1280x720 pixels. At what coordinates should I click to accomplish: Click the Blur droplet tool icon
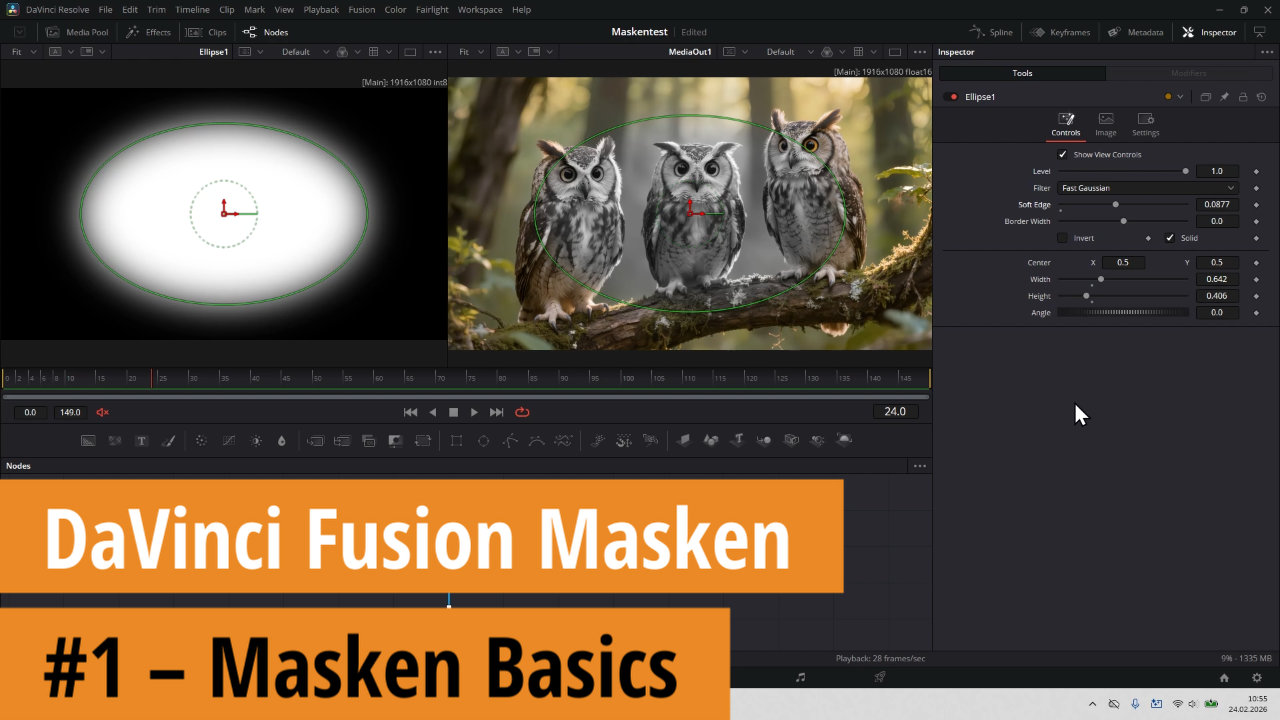282,440
